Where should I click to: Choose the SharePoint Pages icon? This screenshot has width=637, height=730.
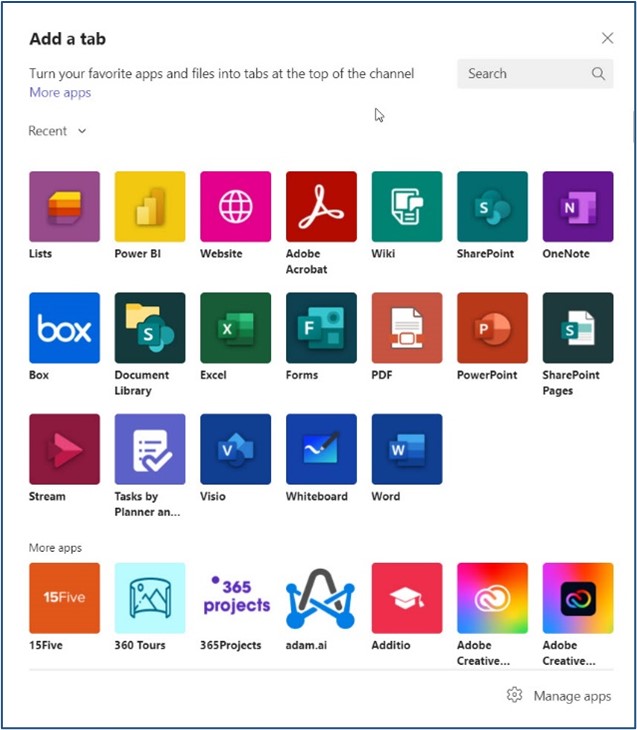[x=578, y=328]
